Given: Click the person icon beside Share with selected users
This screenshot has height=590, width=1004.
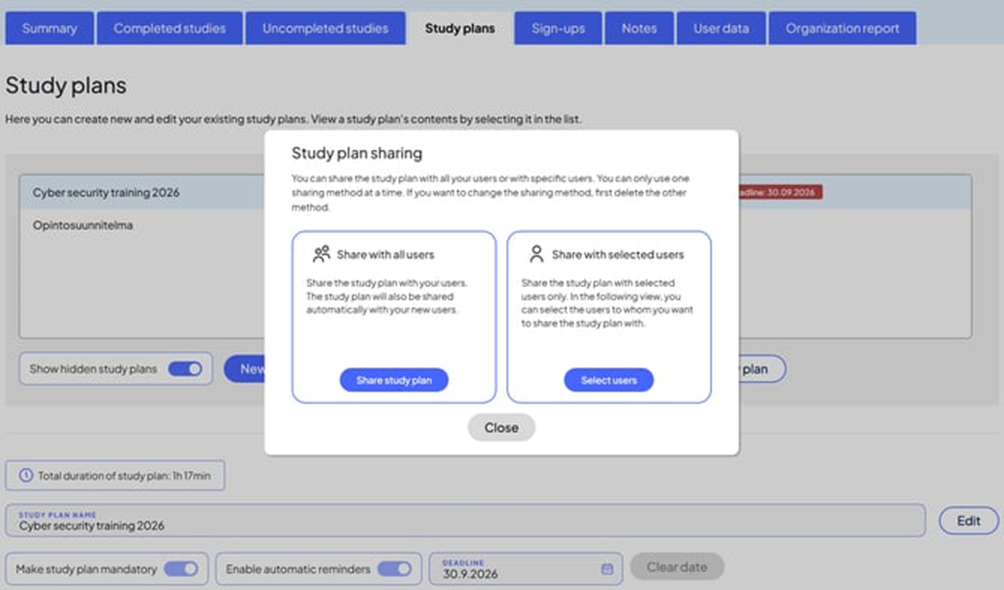Looking at the screenshot, I should tap(537, 254).
